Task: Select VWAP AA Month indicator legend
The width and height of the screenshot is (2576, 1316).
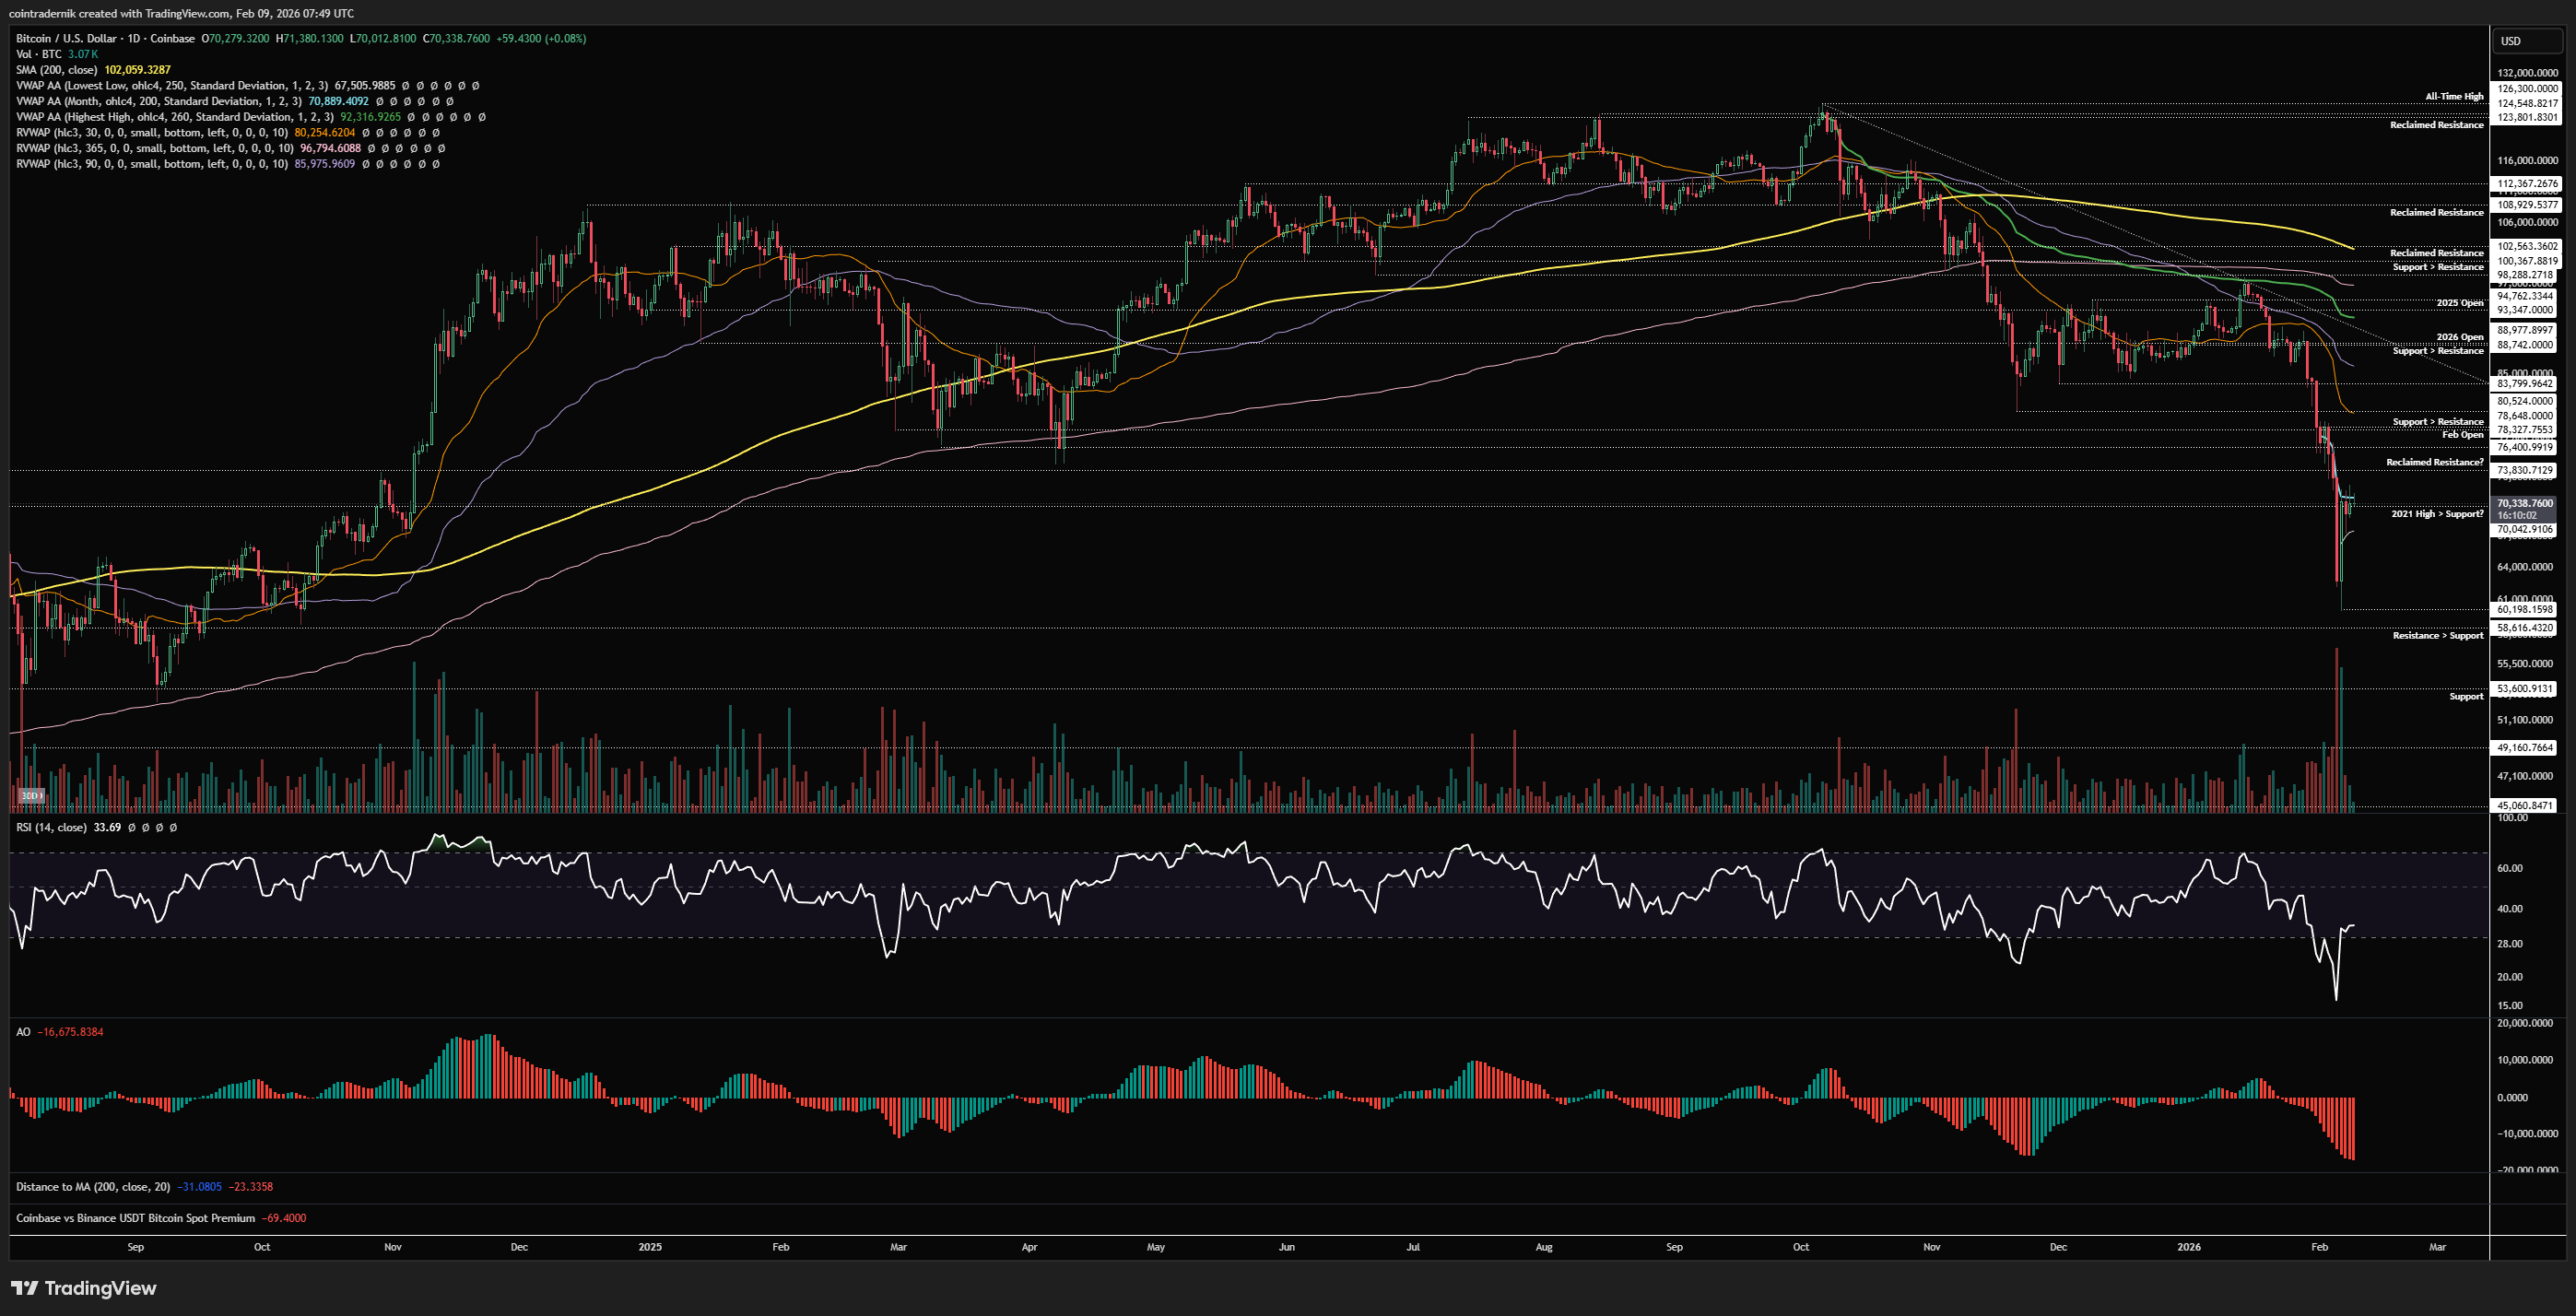Action: coord(158,101)
